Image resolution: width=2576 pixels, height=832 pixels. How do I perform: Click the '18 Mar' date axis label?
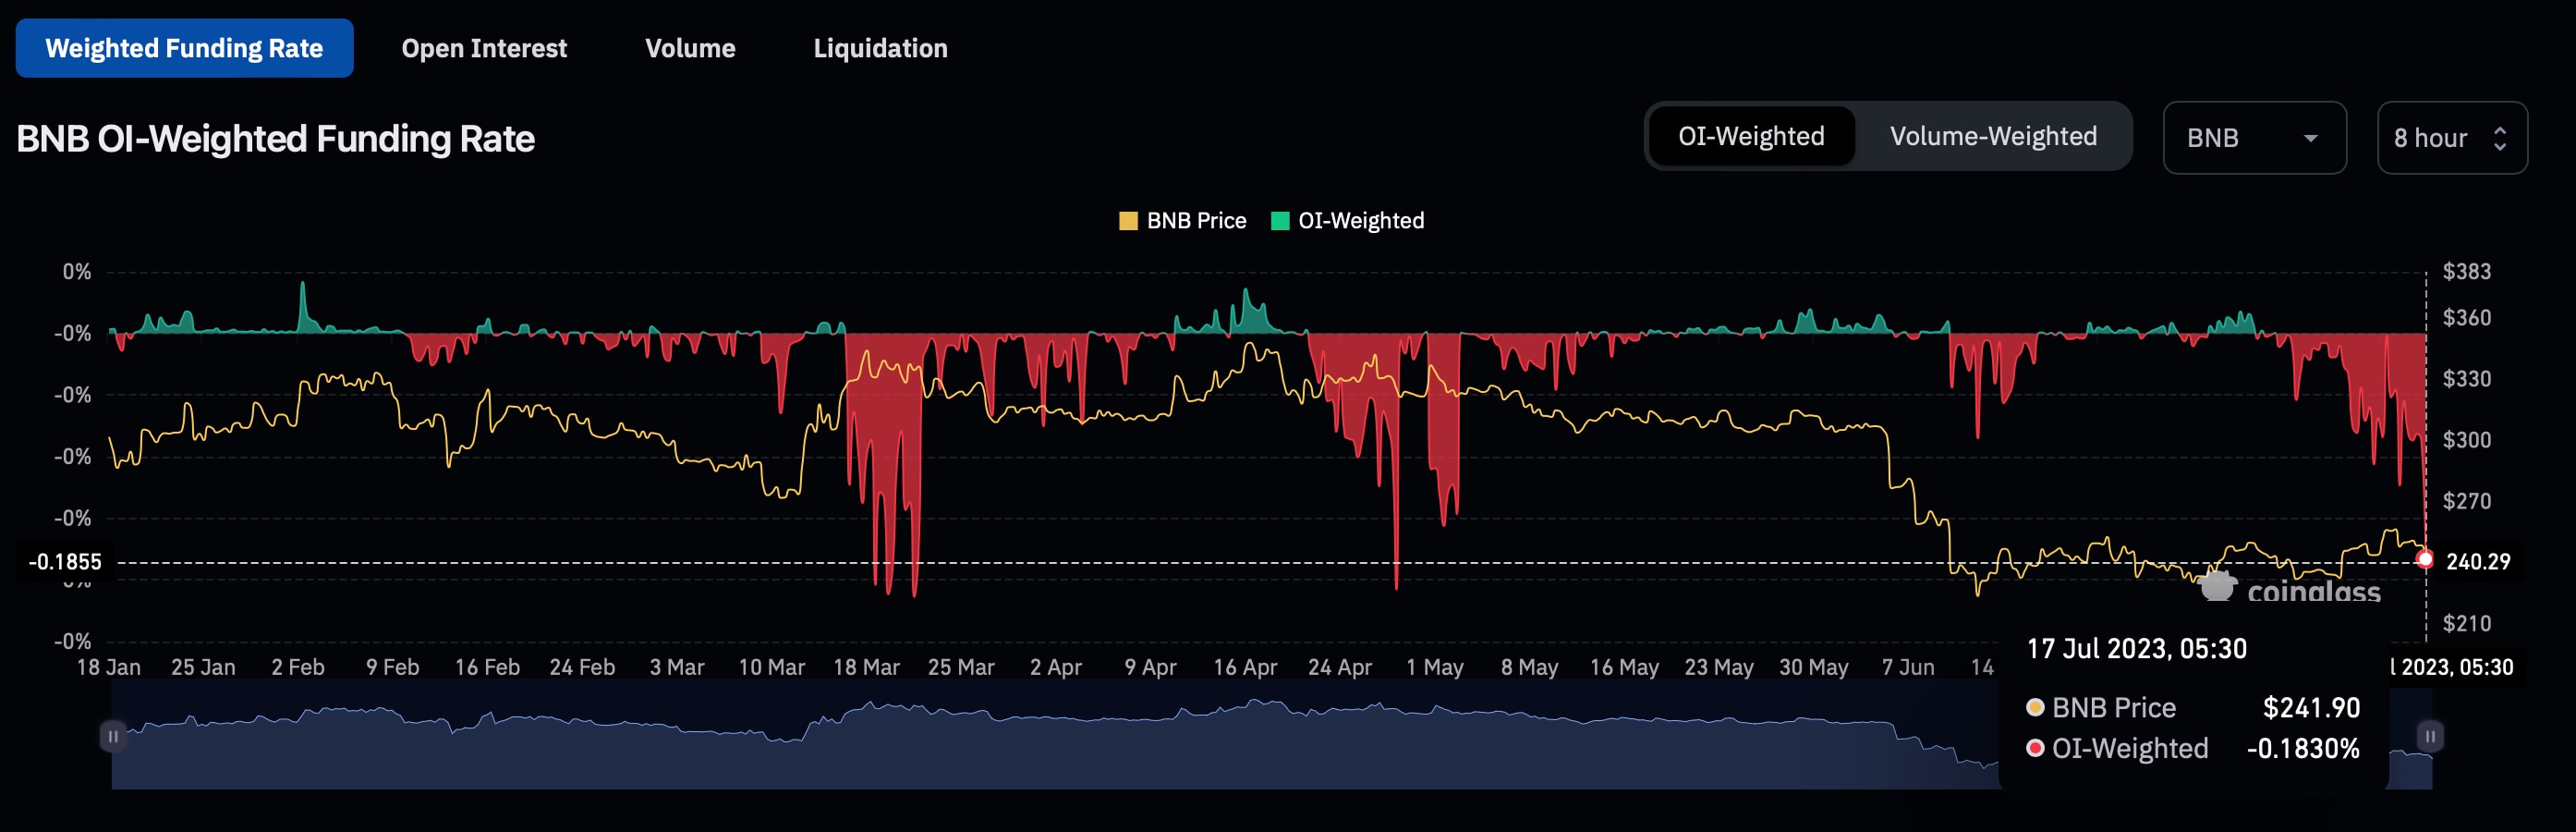click(866, 667)
